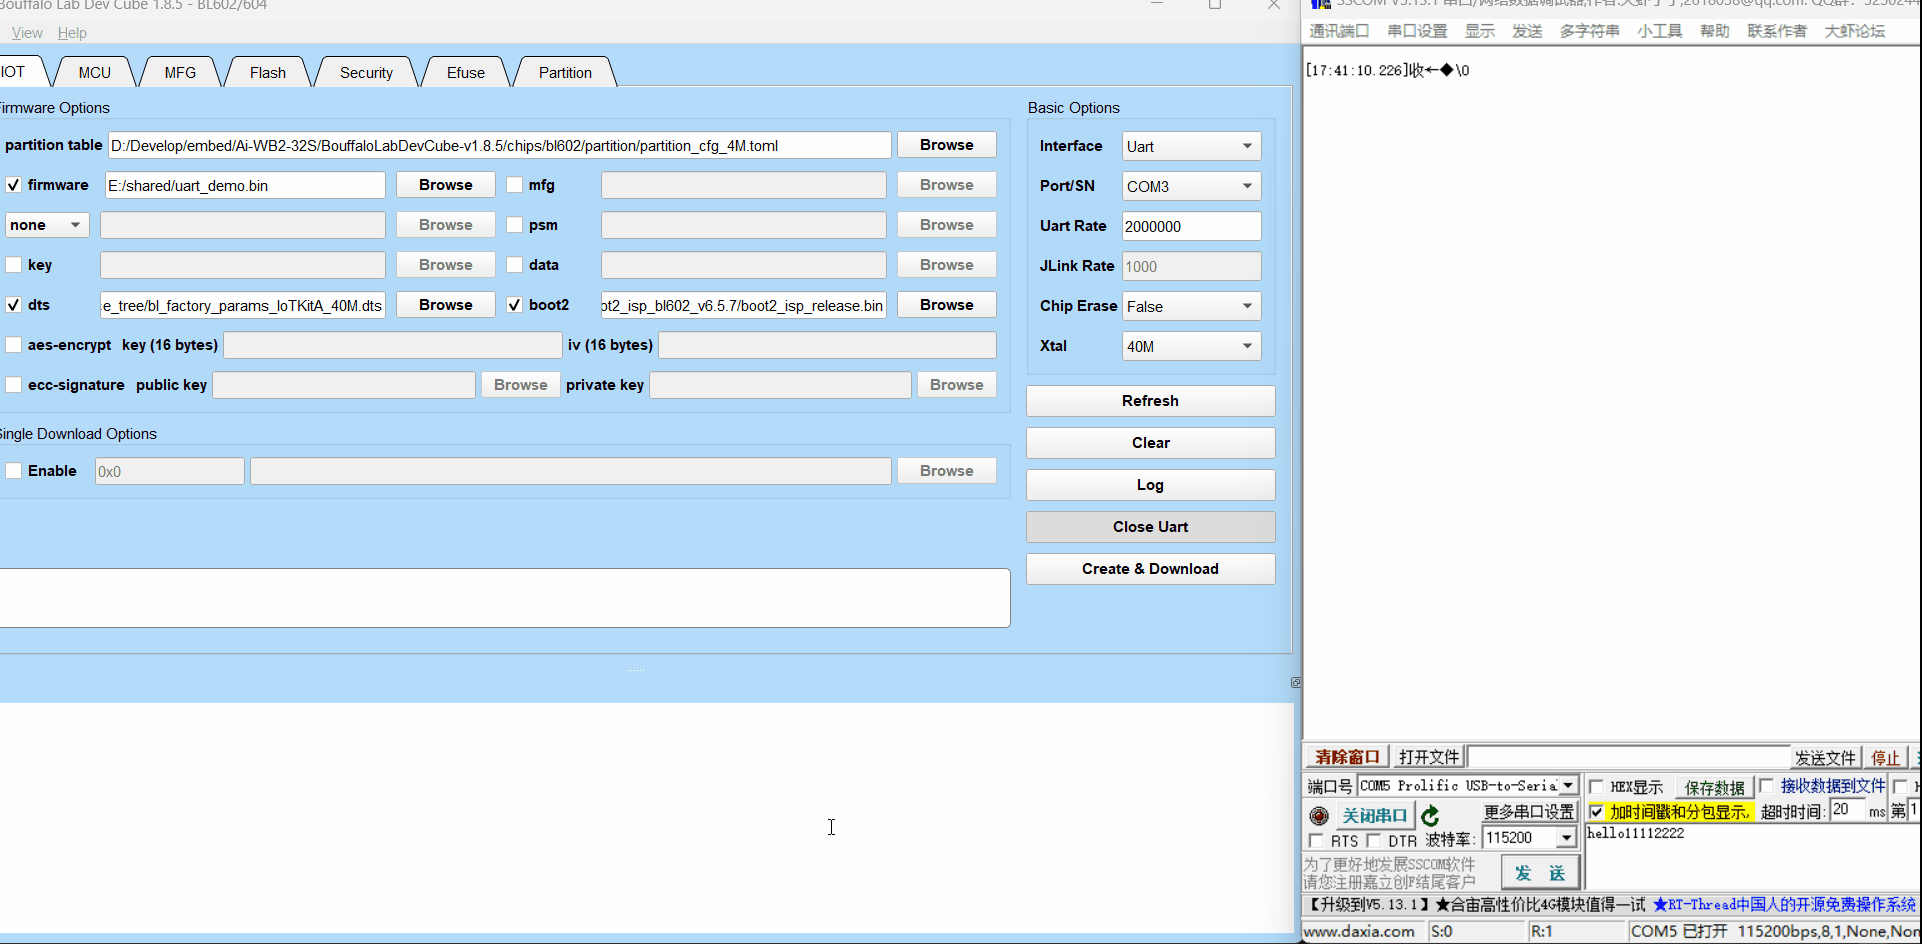Open the Port/SN dropdown showing COM3

point(1191,186)
